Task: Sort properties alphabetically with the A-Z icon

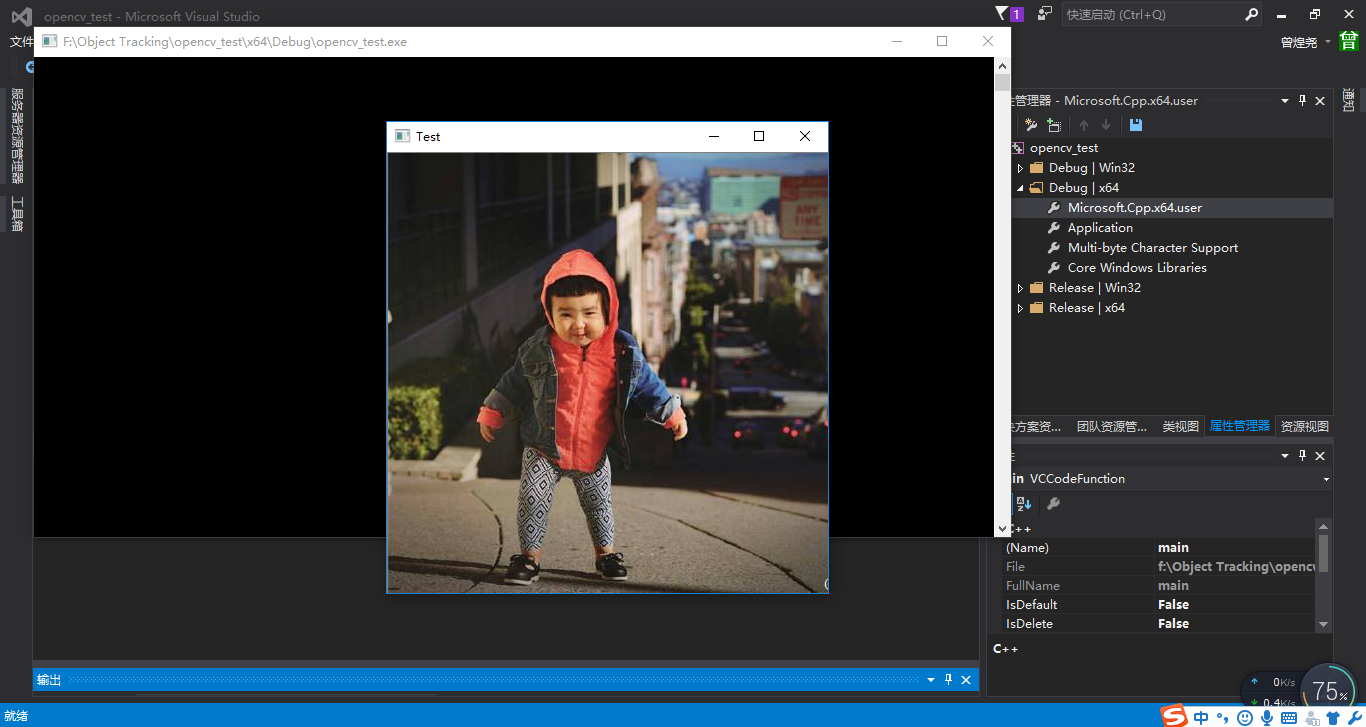Action: (1024, 504)
